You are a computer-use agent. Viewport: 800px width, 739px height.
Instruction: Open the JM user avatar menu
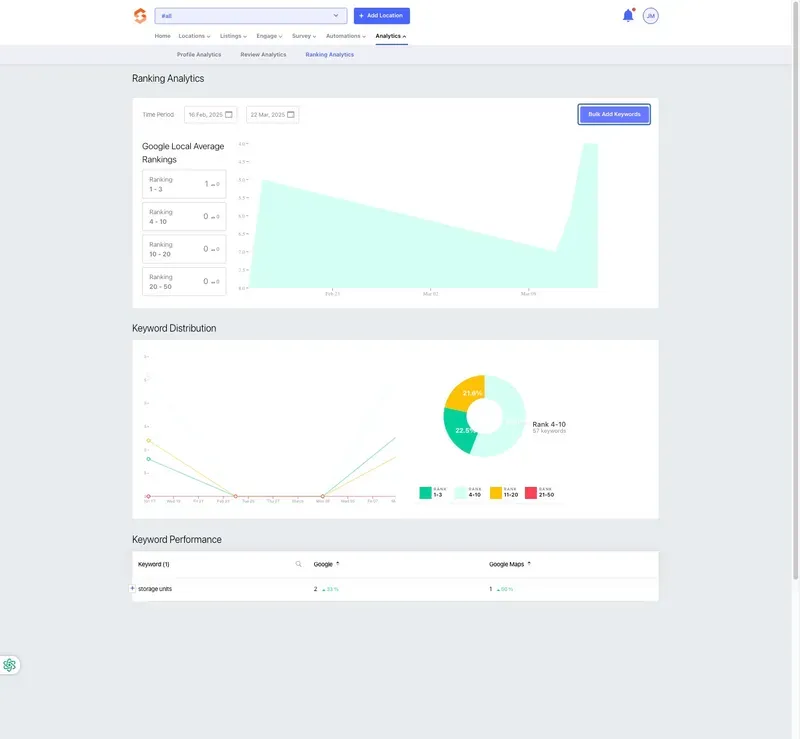coord(651,16)
